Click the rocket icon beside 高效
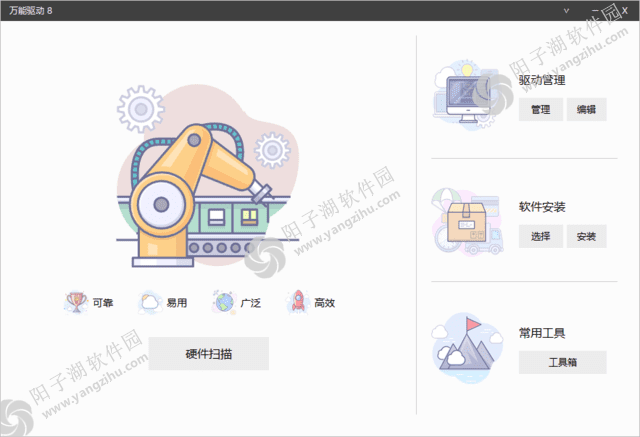 pyautogui.click(x=298, y=302)
